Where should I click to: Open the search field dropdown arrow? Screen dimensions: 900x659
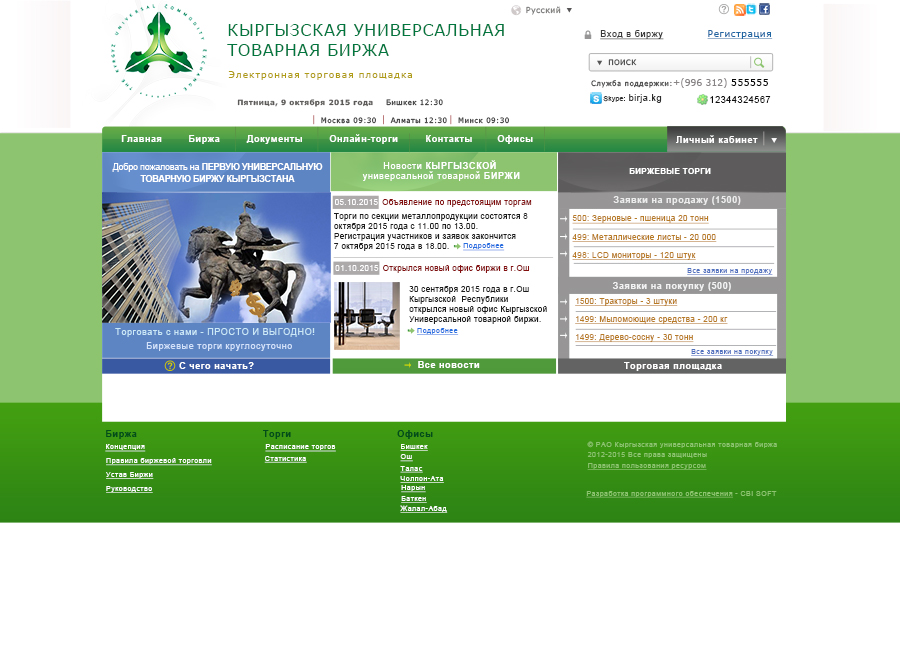[x=599, y=63]
